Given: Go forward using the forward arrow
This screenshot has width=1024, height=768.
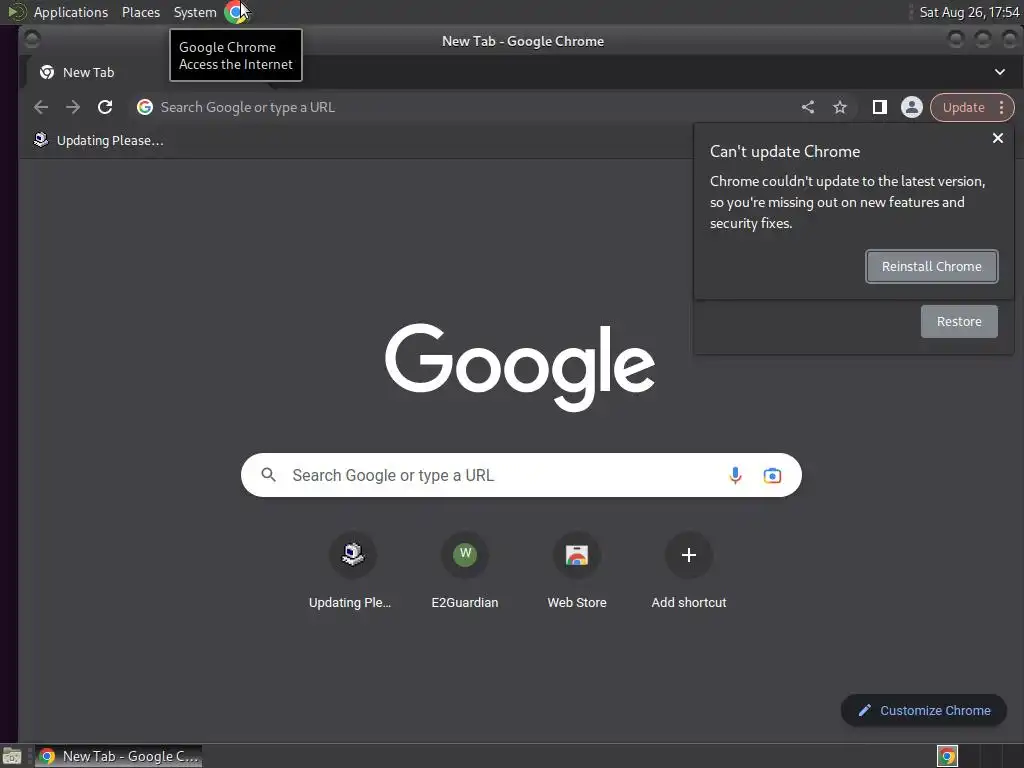Looking at the screenshot, I should 72,107.
